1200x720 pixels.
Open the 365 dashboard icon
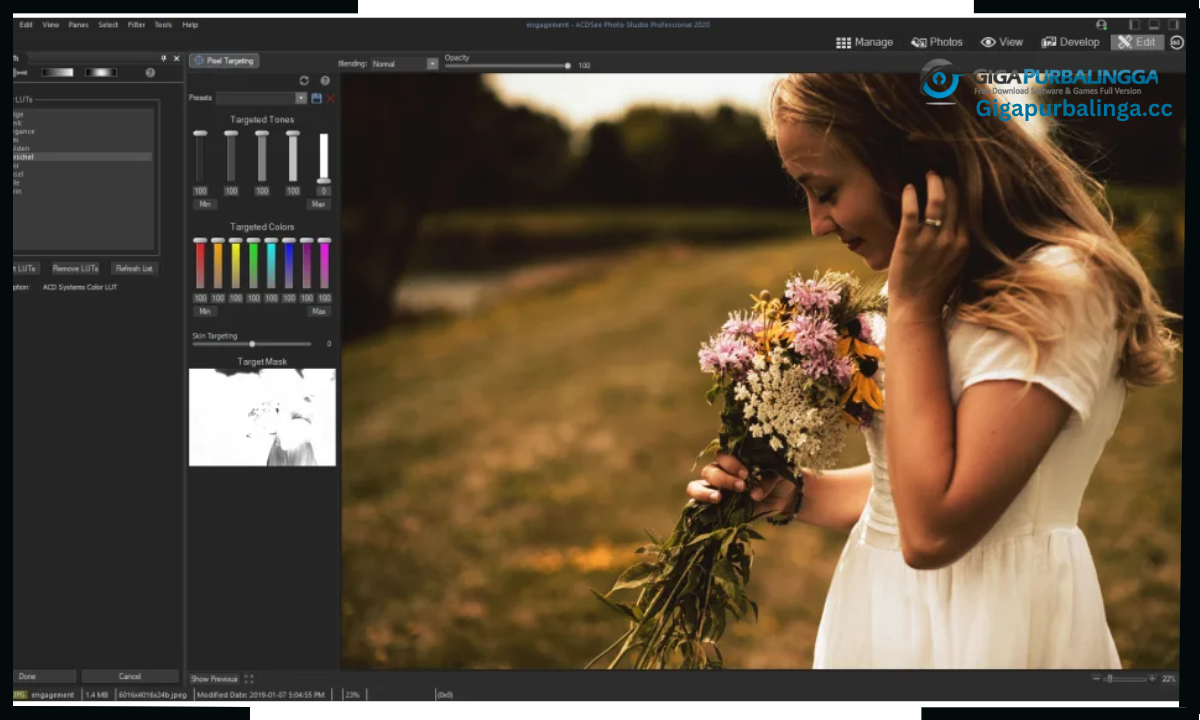tap(1177, 42)
